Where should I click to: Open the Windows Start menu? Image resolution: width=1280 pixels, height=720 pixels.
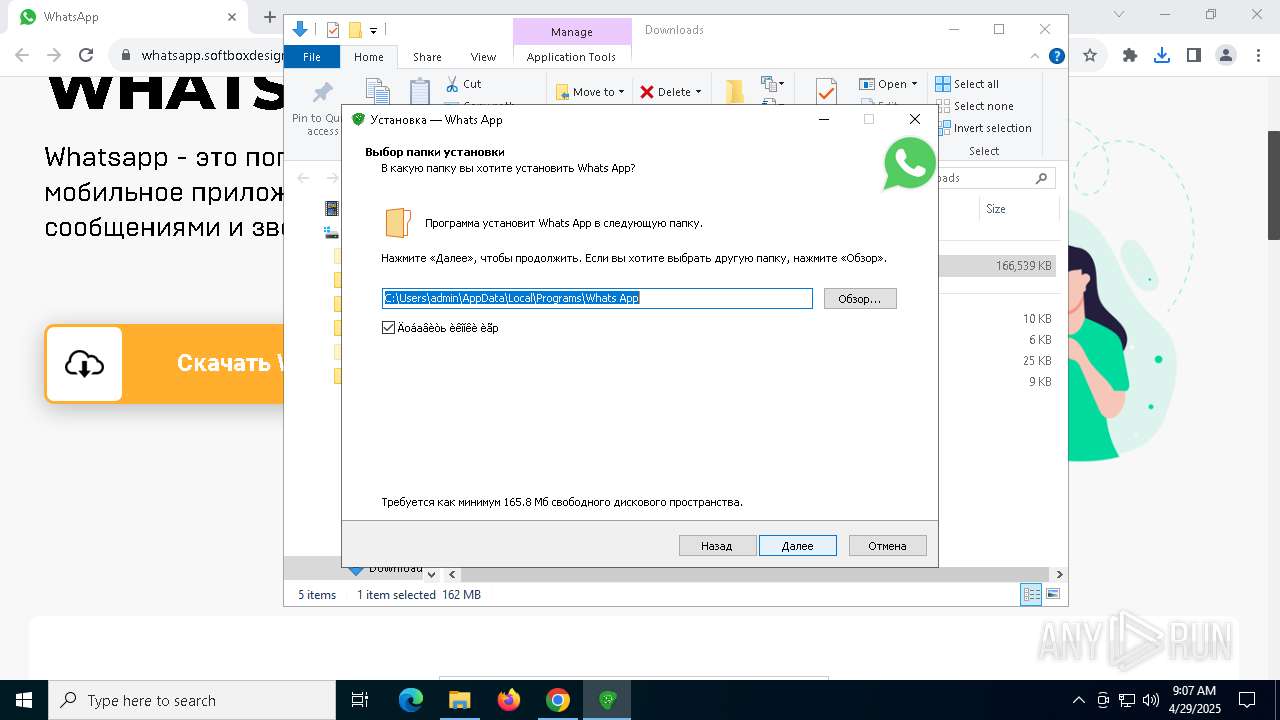[24, 700]
